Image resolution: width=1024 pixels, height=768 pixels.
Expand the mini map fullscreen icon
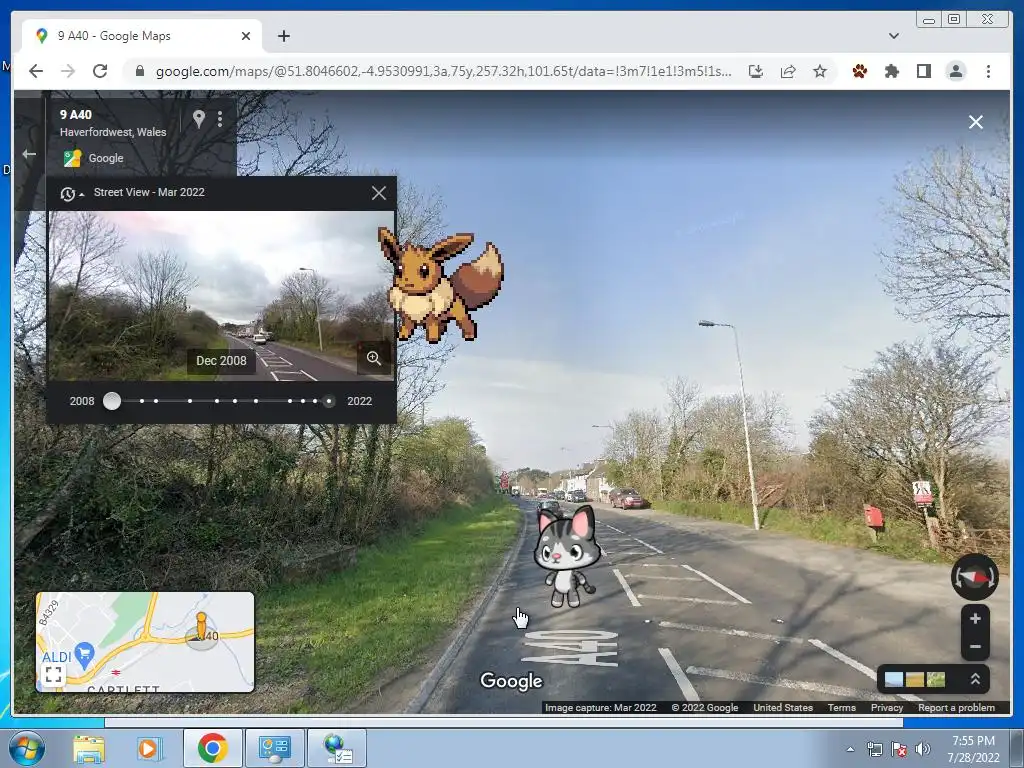click(54, 675)
